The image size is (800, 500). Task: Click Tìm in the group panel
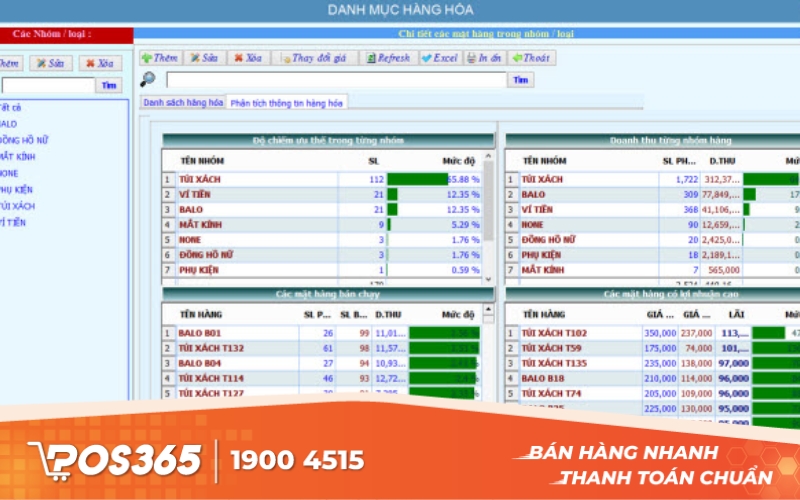click(109, 85)
